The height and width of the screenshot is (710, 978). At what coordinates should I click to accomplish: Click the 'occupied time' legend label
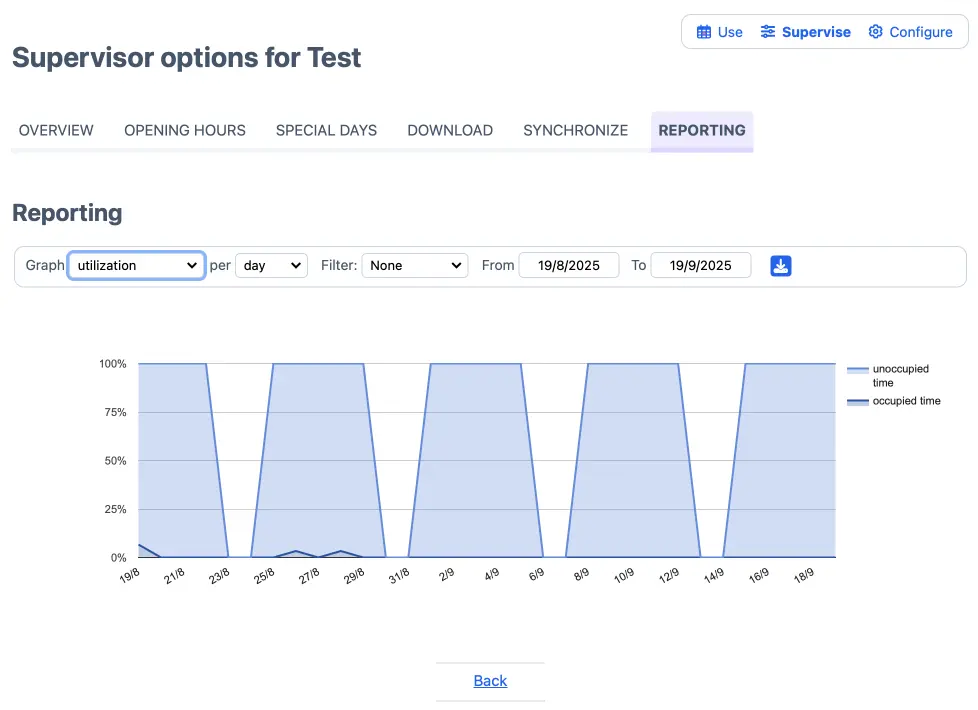point(906,401)
